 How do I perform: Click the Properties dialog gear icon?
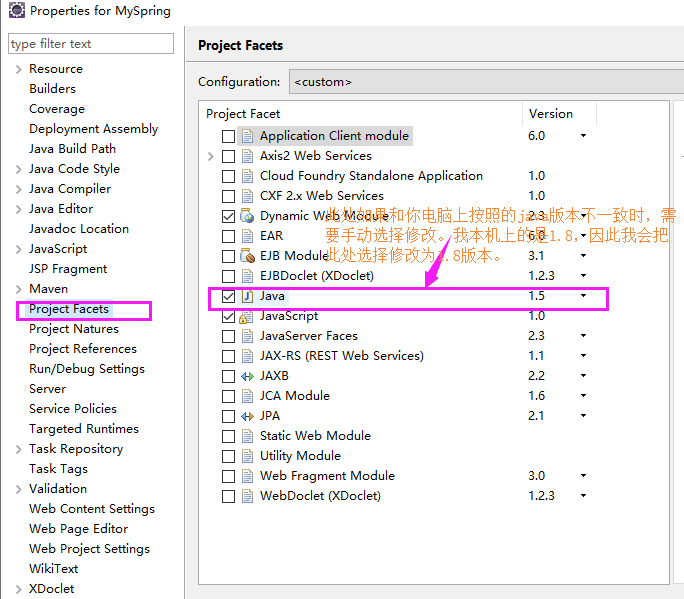pyautogui.click(x=17, y=10)
